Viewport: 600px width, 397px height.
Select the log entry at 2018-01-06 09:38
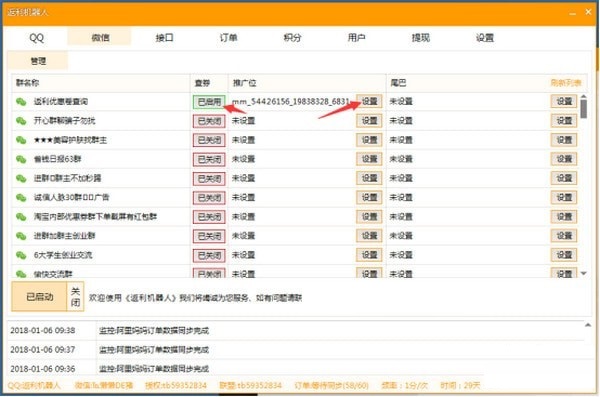(x=296, y=330)
